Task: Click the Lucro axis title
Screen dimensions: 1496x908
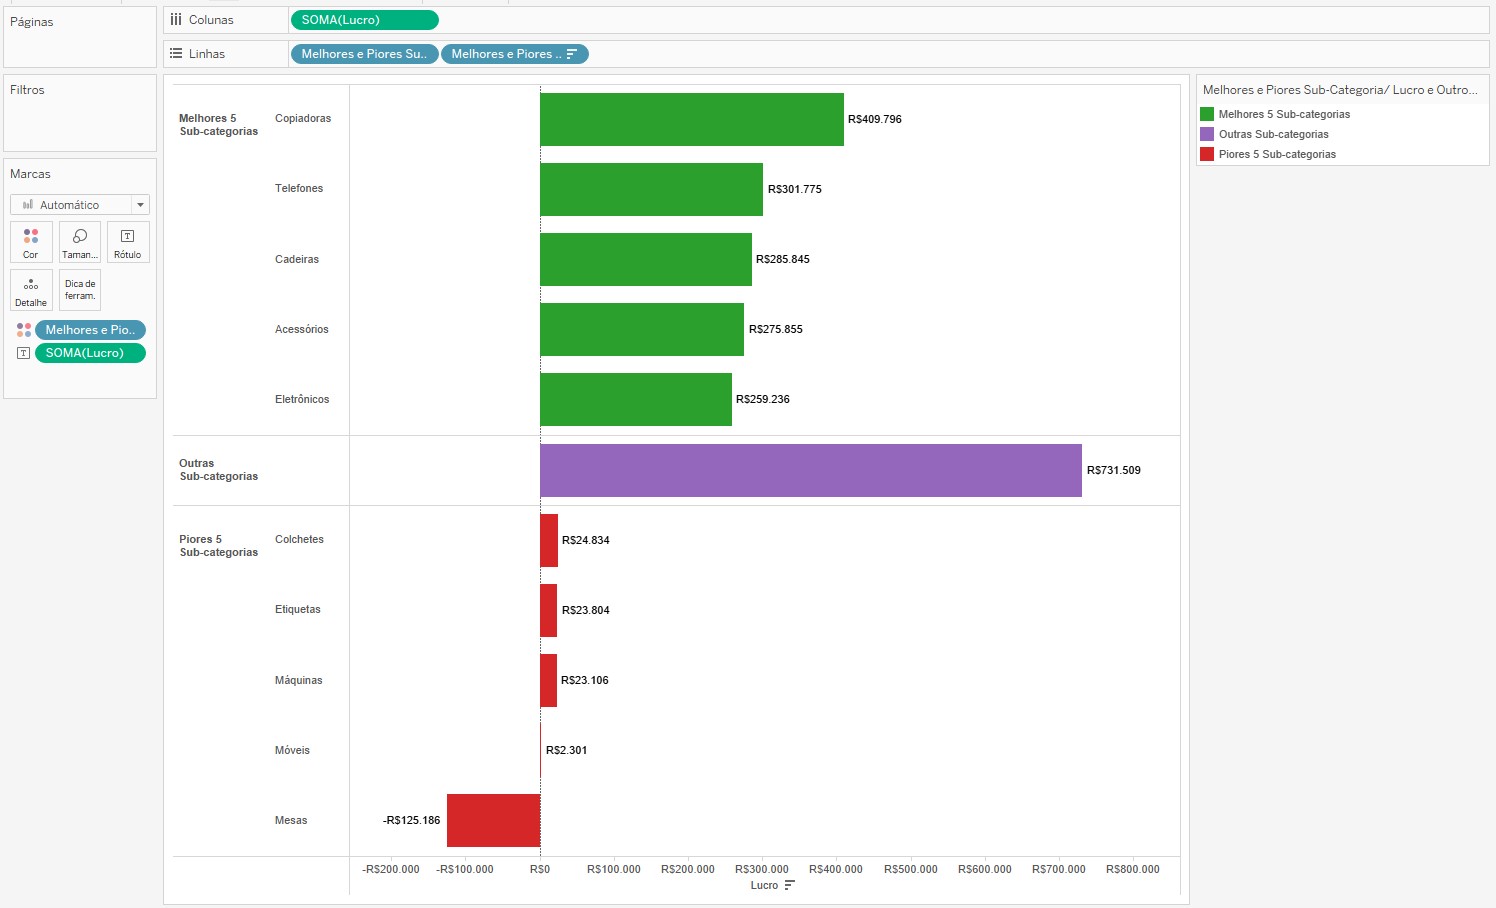Action: pos(764,886)
